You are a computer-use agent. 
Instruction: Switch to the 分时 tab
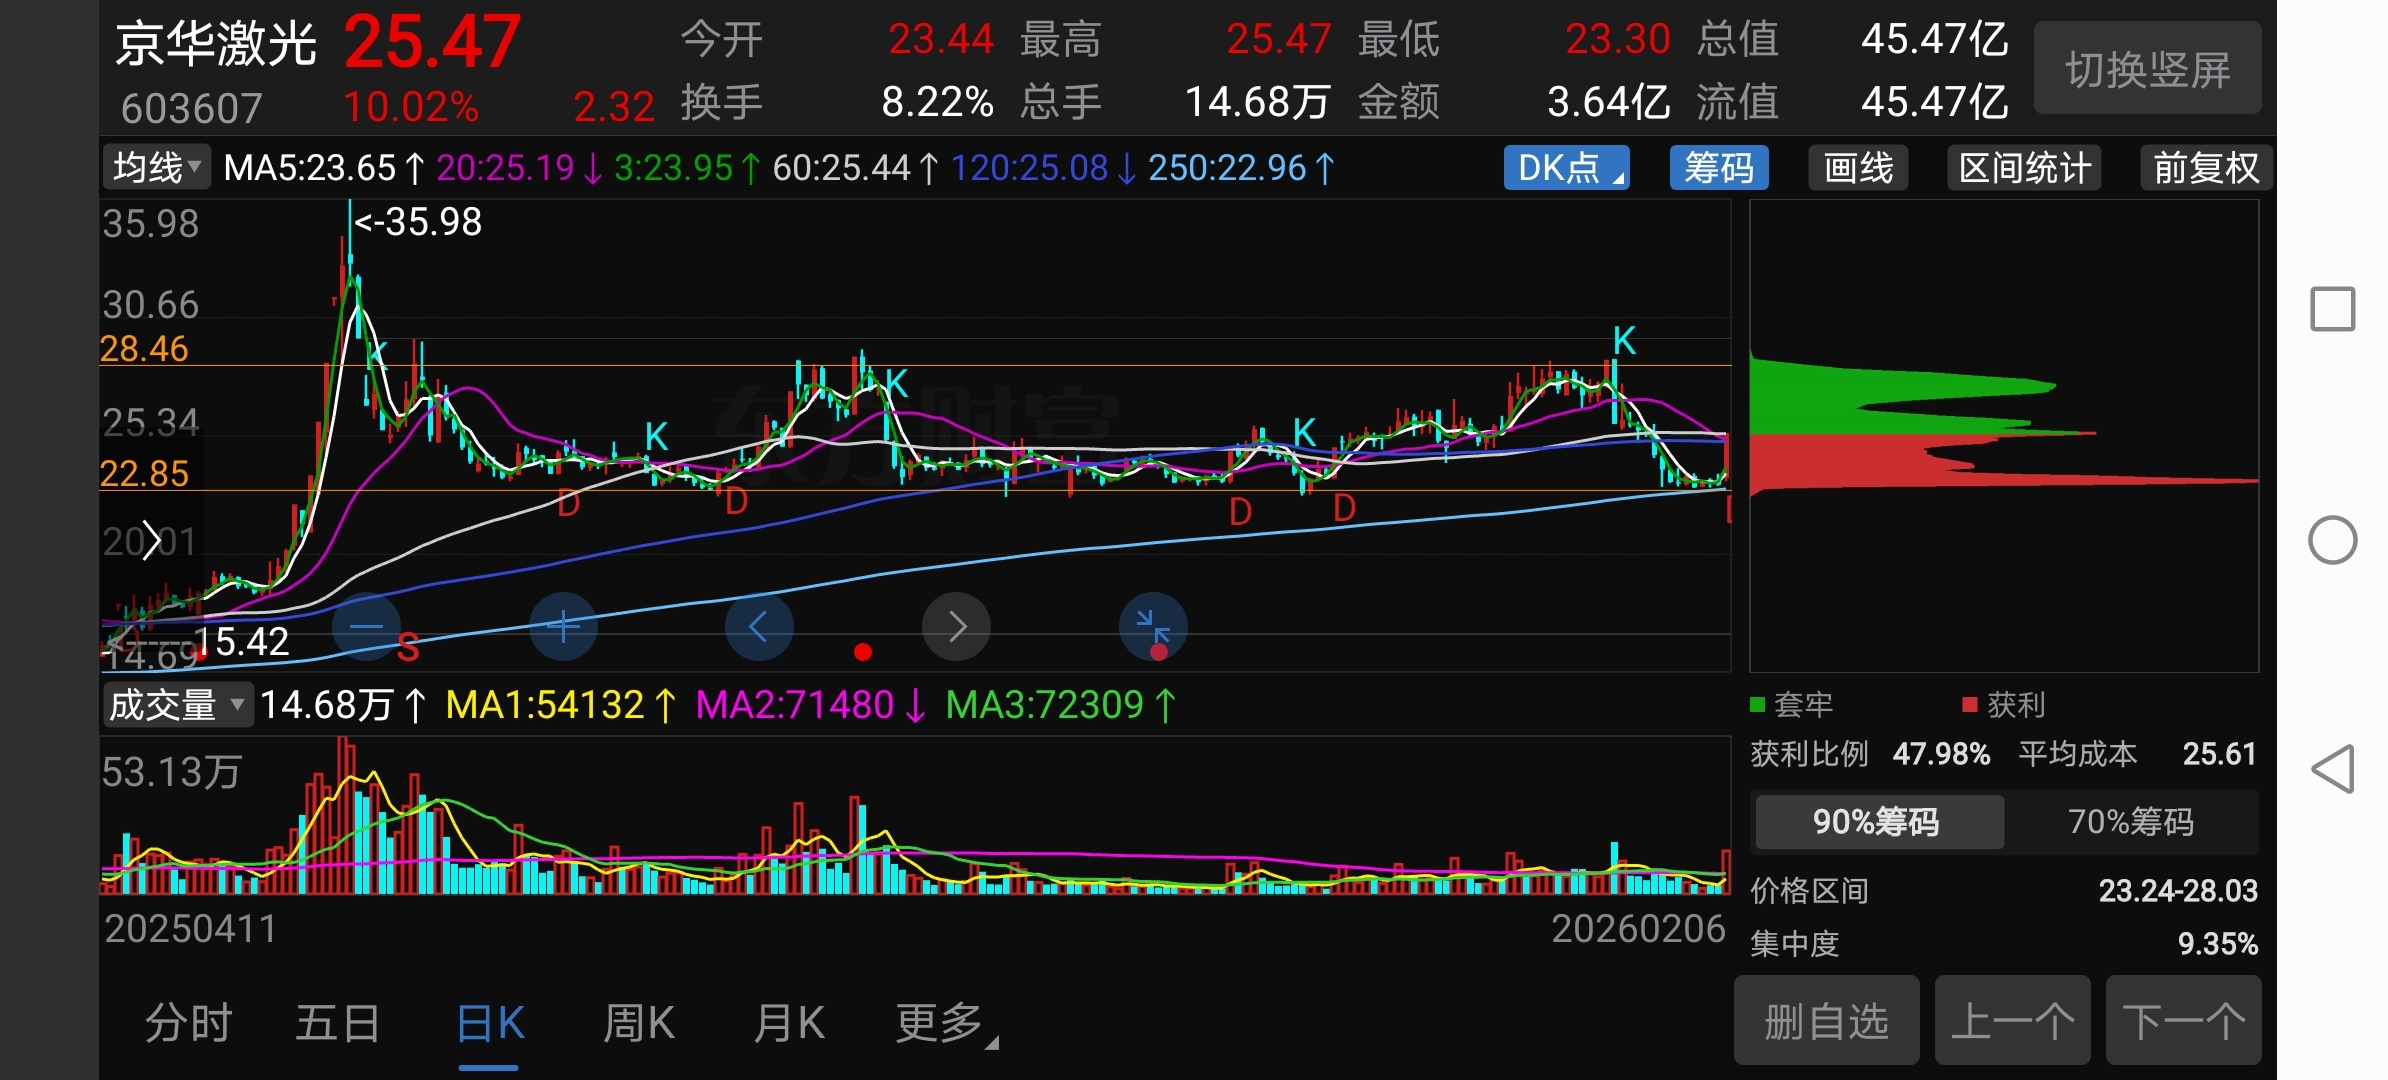tap(189, 1024)
